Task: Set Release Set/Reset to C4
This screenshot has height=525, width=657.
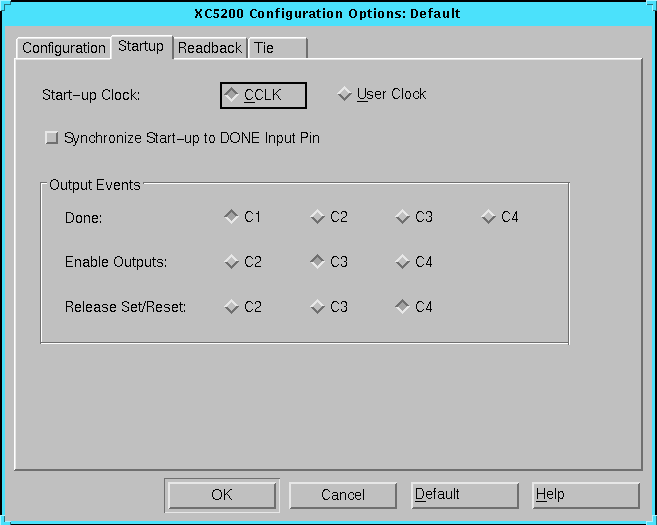Action: pyautogui.click(x=414, y=307)
